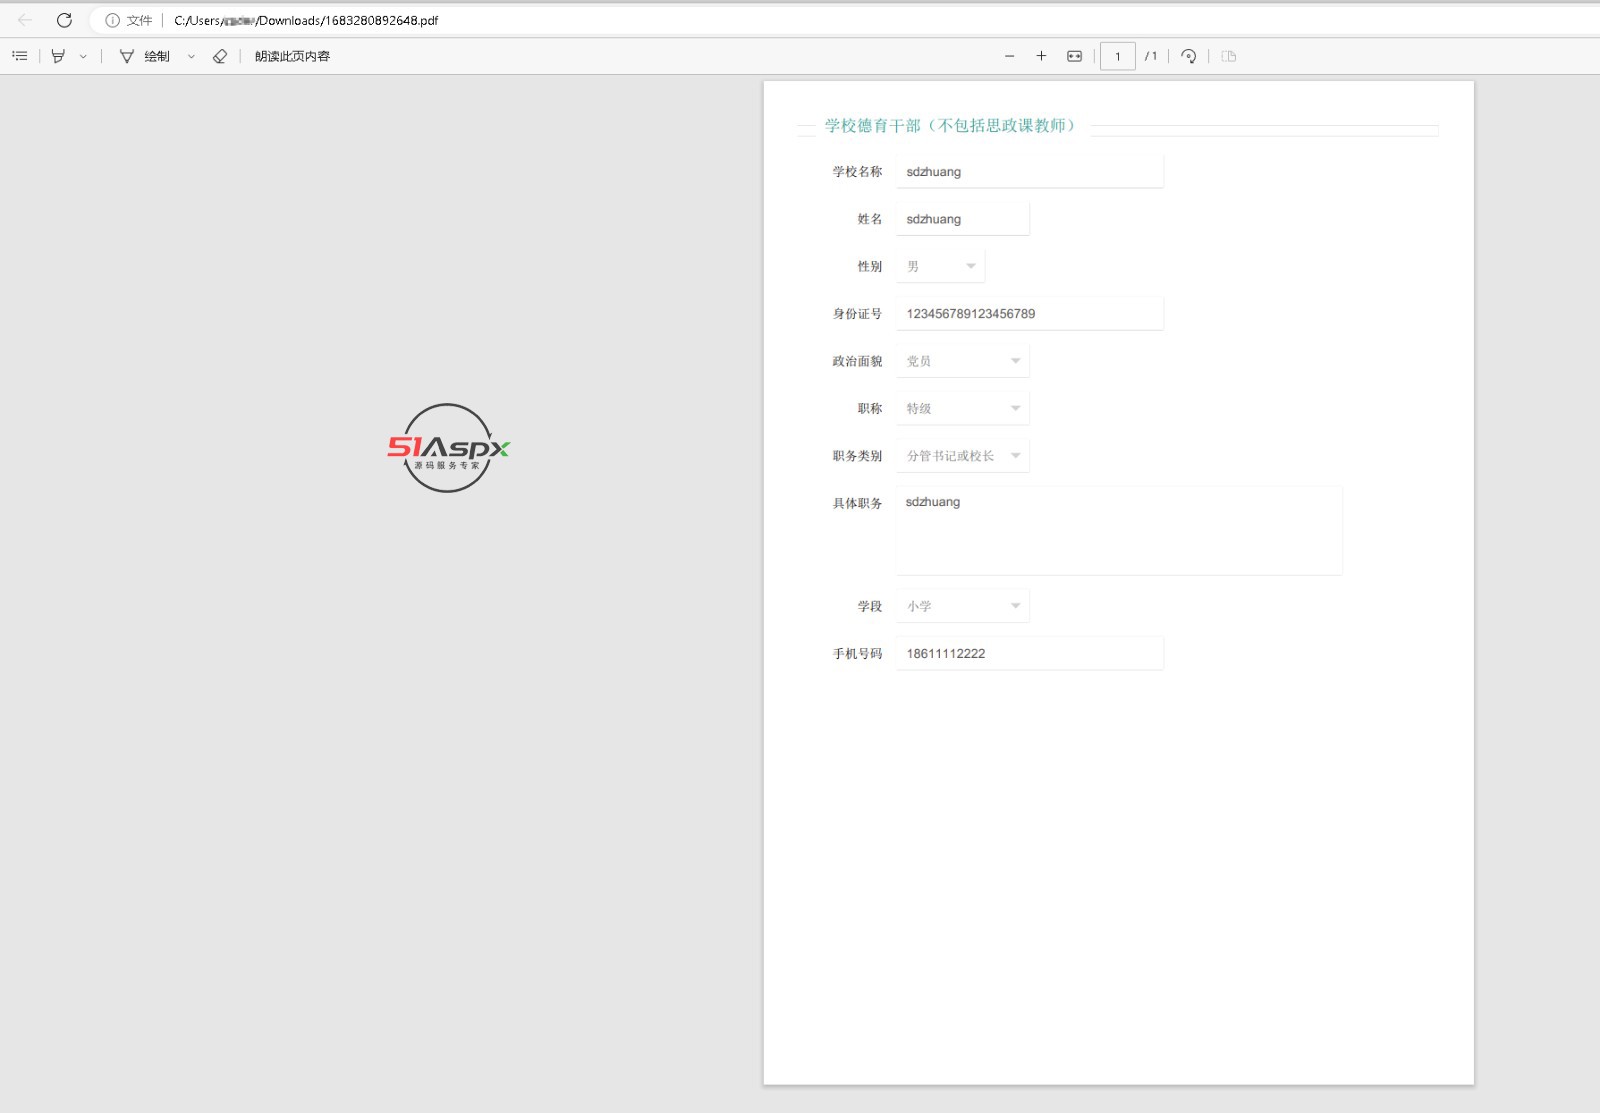This screenshot has height=1113, width=1600.
Task: Toggle the fit to width icon
Action: (1074, 56)
